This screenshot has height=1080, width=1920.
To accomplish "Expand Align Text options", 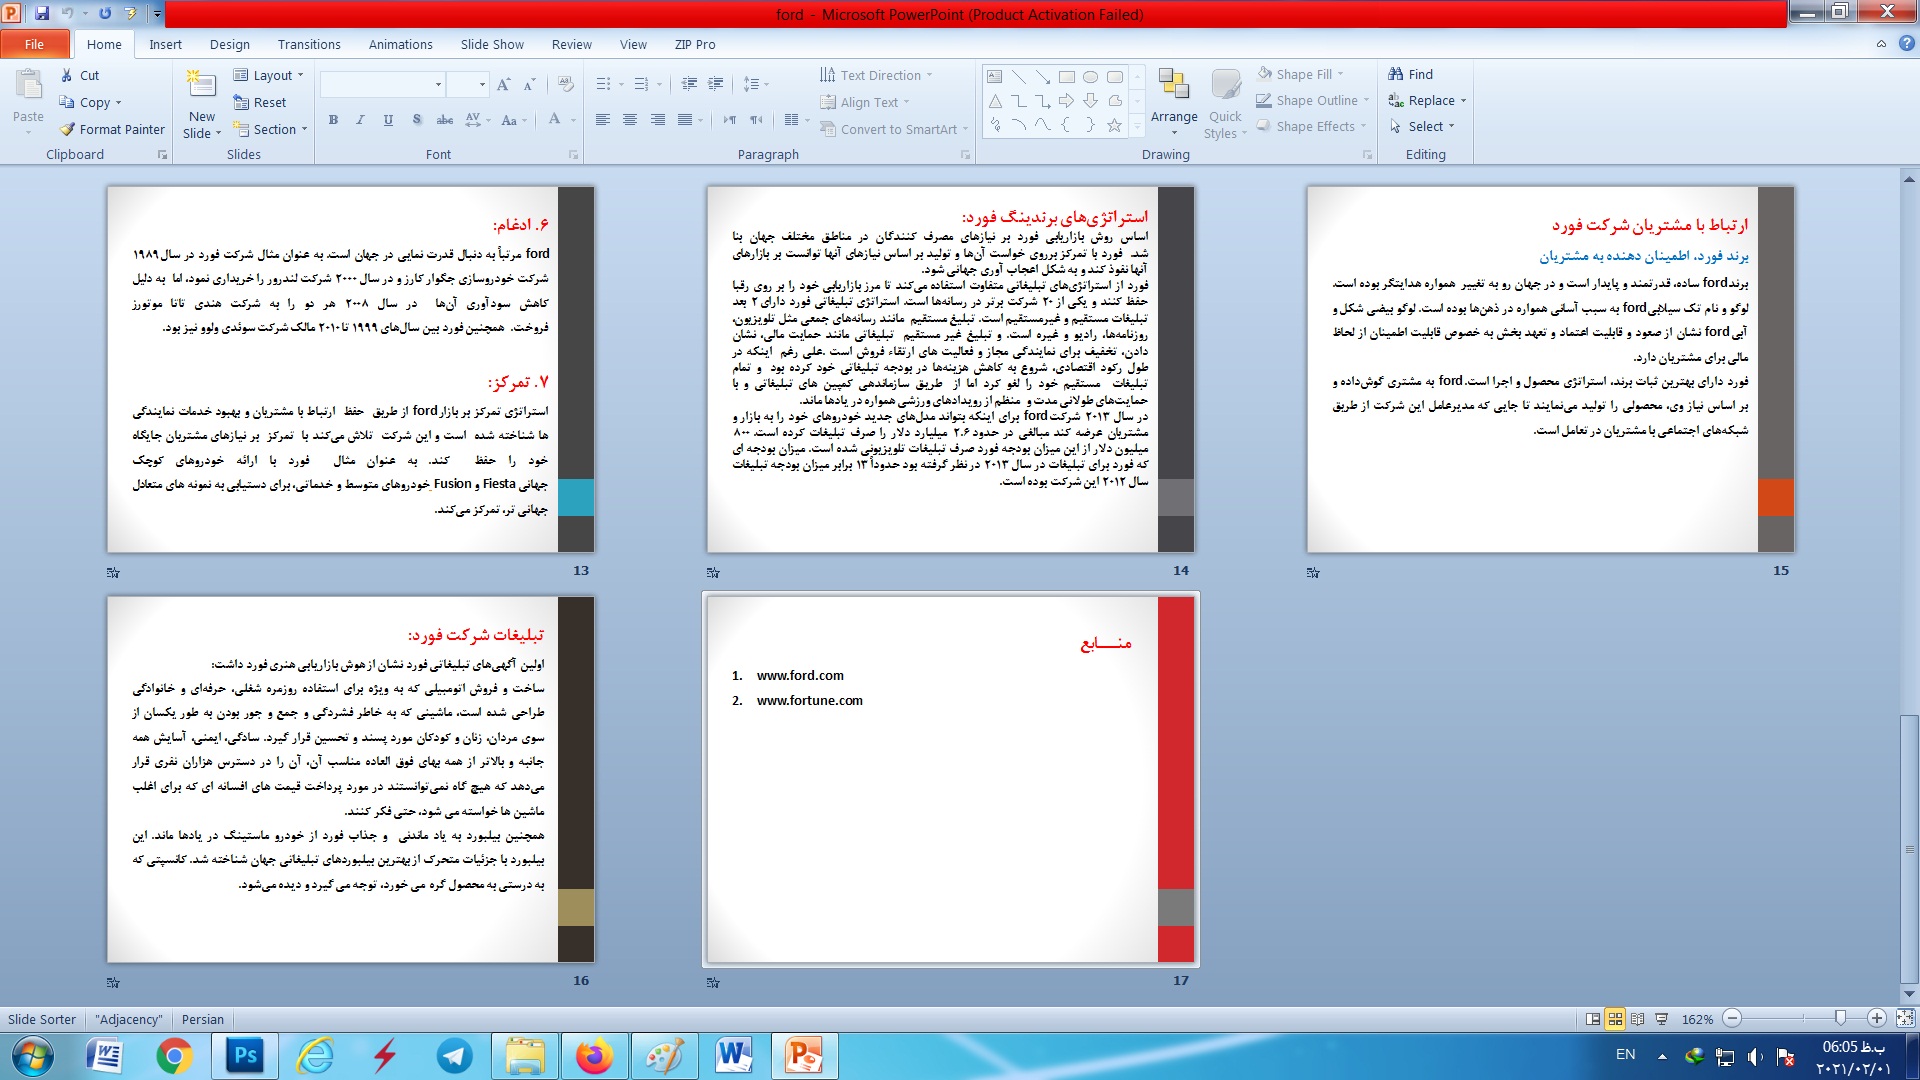I will [865, 102].
